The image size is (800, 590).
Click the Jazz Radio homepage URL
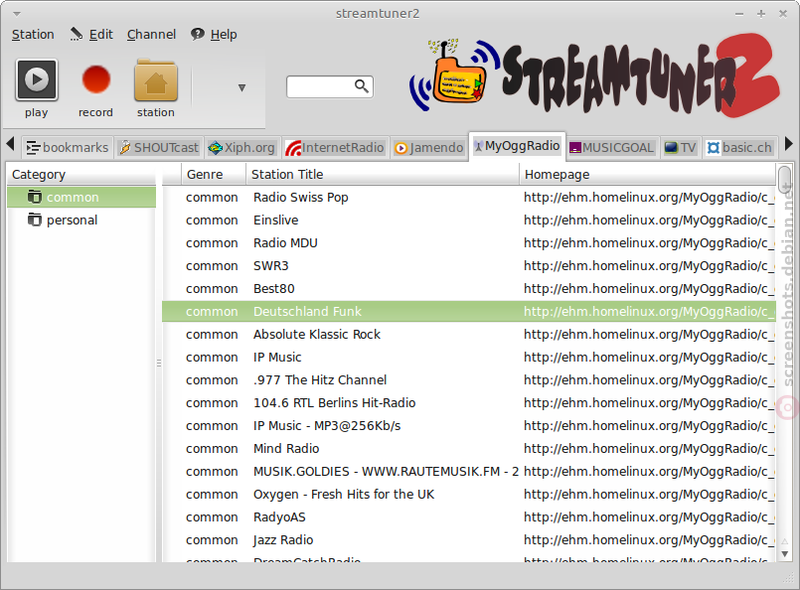point(649,540)
